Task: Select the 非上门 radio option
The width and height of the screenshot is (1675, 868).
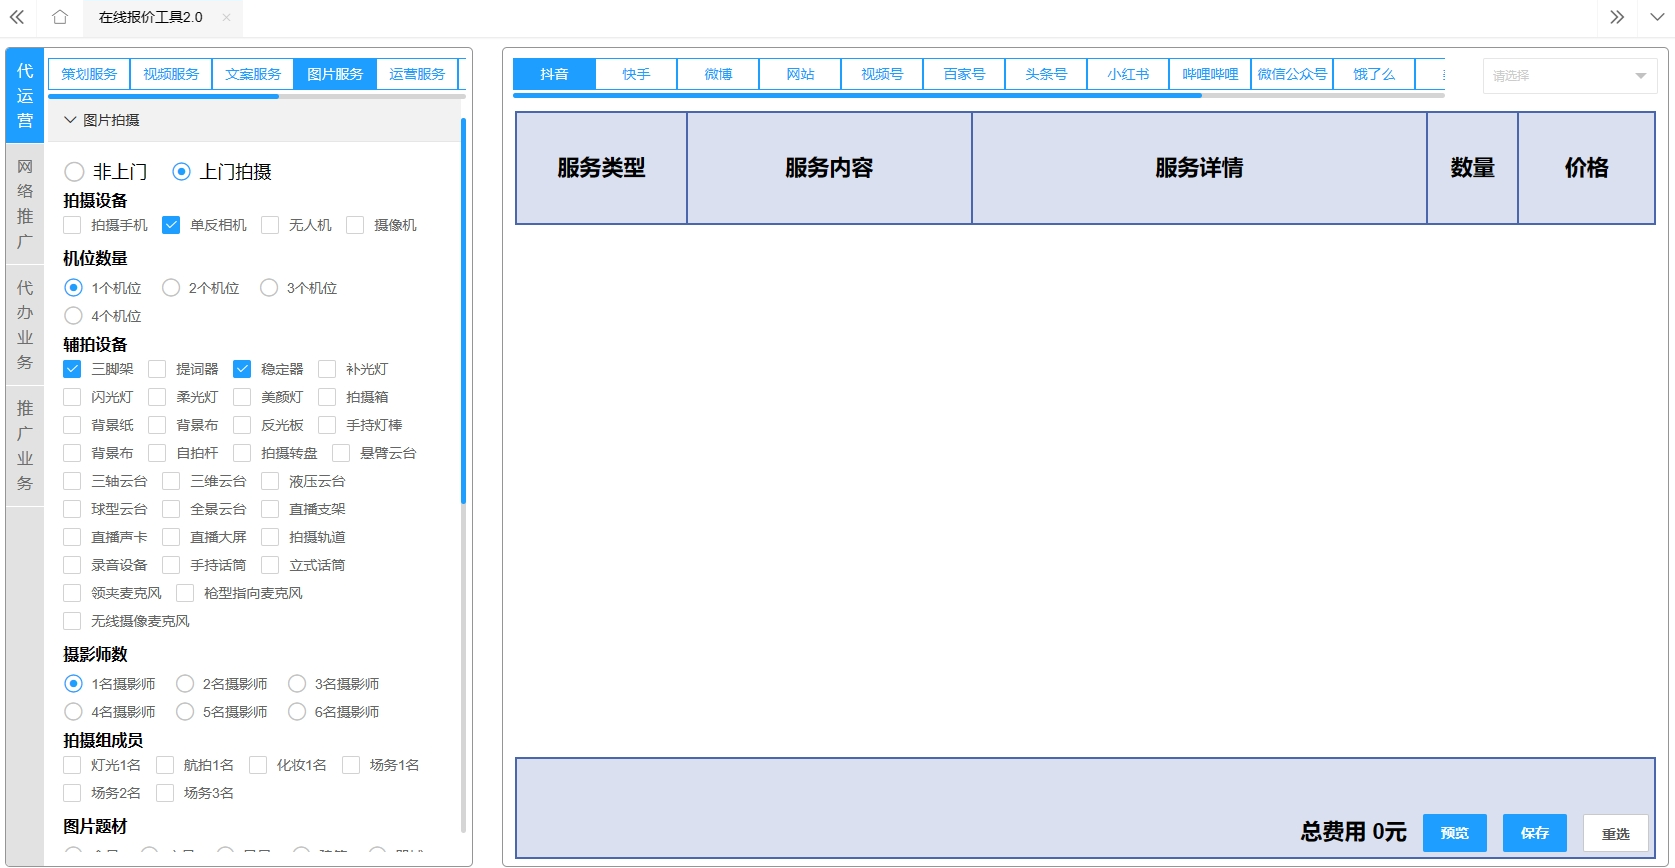Action: [x=74, y=172]
